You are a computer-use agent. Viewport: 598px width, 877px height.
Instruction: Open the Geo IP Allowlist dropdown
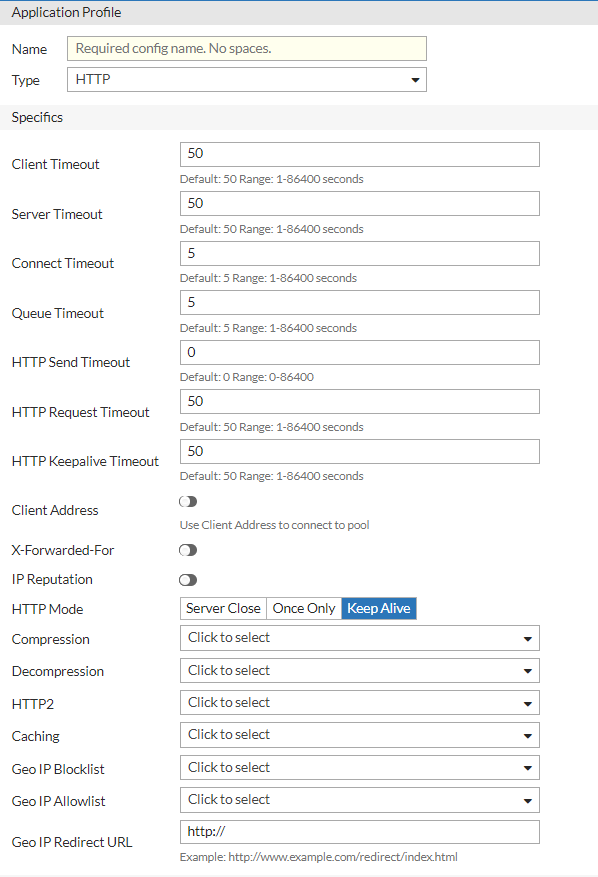click(x=357, y=800)
